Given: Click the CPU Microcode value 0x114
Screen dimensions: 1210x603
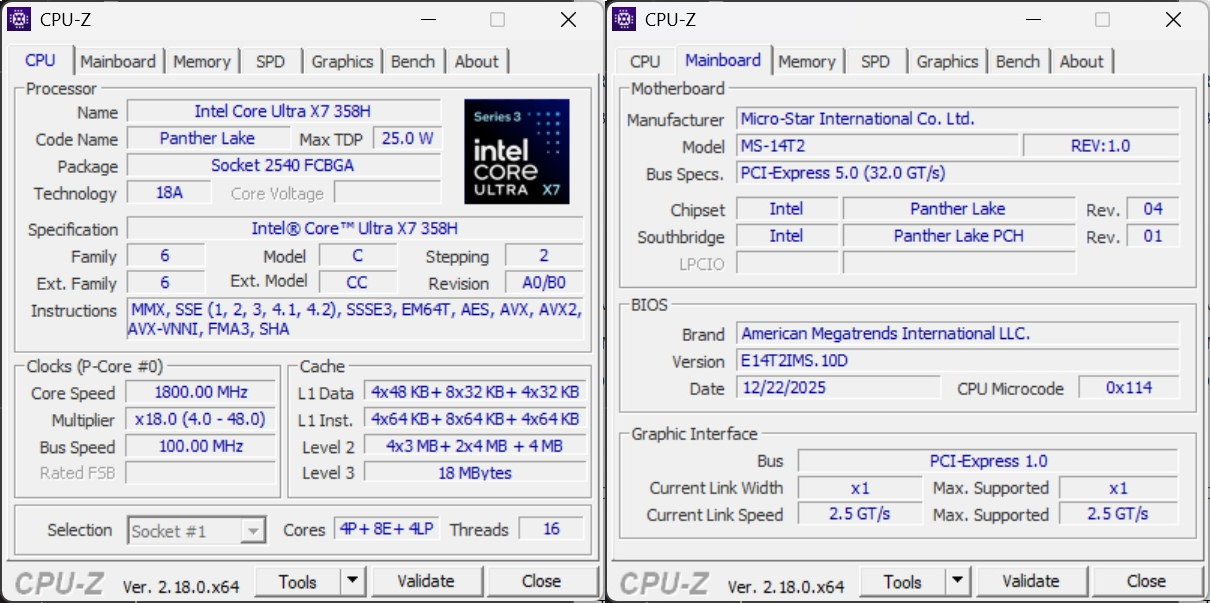Looking at the screenshot, I should click(x=1131, y=388).
